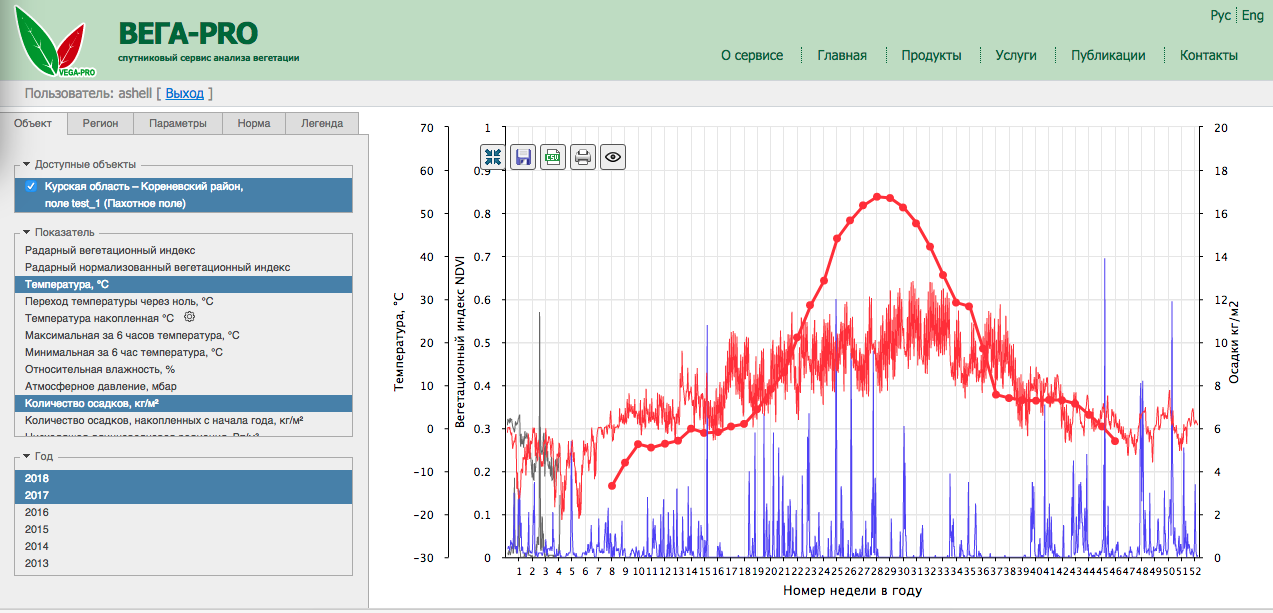Click the fit-to-window icon above the chart

tap(492, 156)
